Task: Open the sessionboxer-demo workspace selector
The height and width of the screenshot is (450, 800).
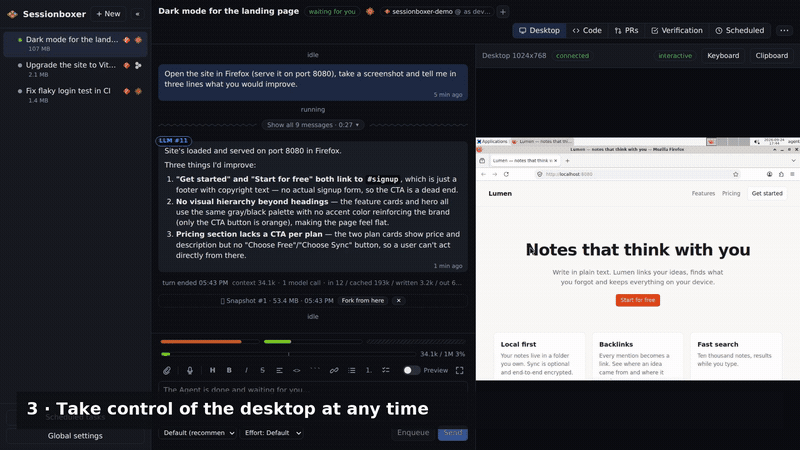Action: tap(437, 11)
